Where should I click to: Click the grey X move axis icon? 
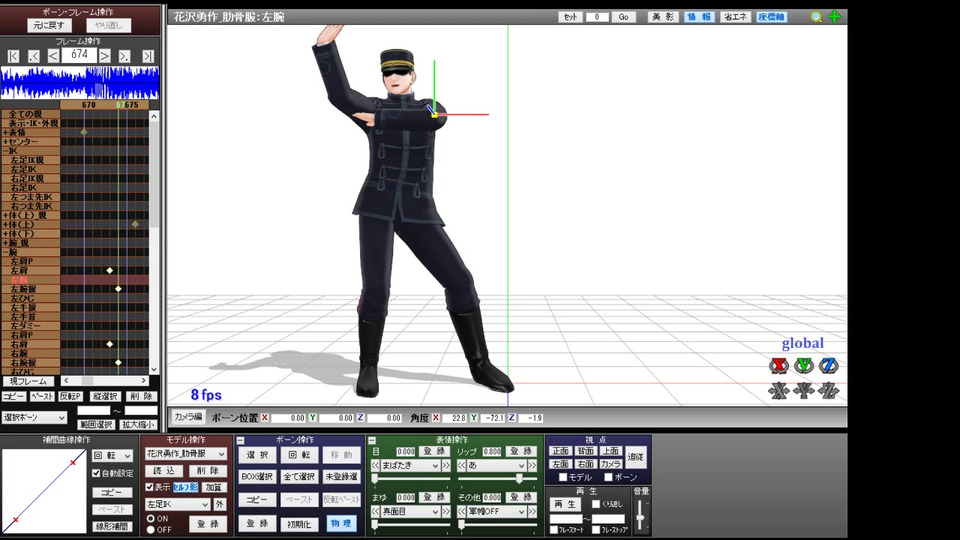click(778, 391)
